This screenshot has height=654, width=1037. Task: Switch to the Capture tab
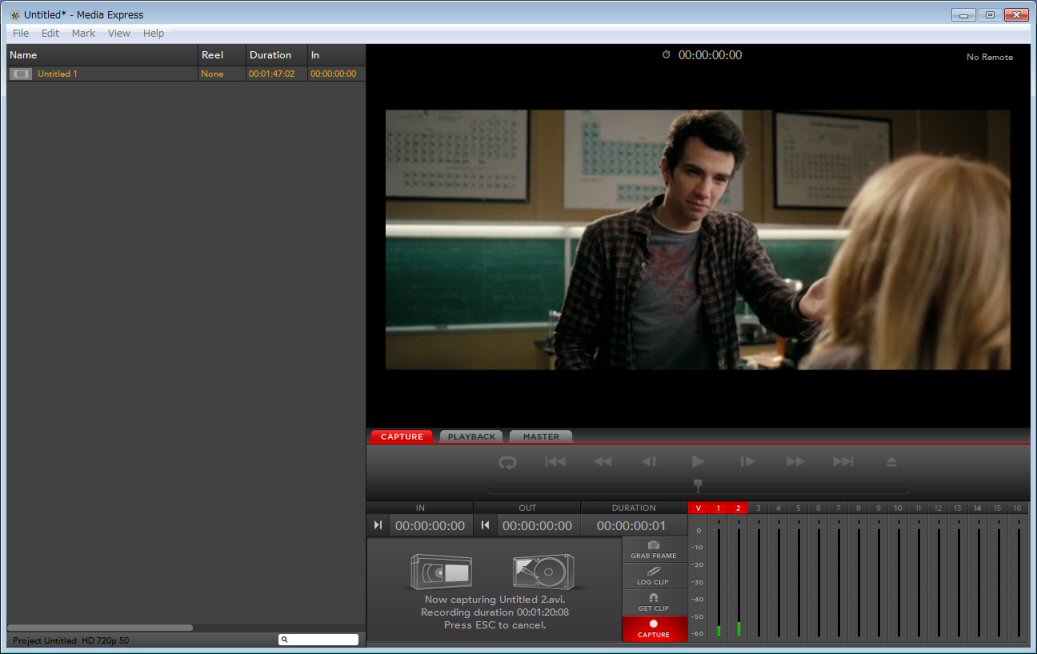[x=401, y=436]
